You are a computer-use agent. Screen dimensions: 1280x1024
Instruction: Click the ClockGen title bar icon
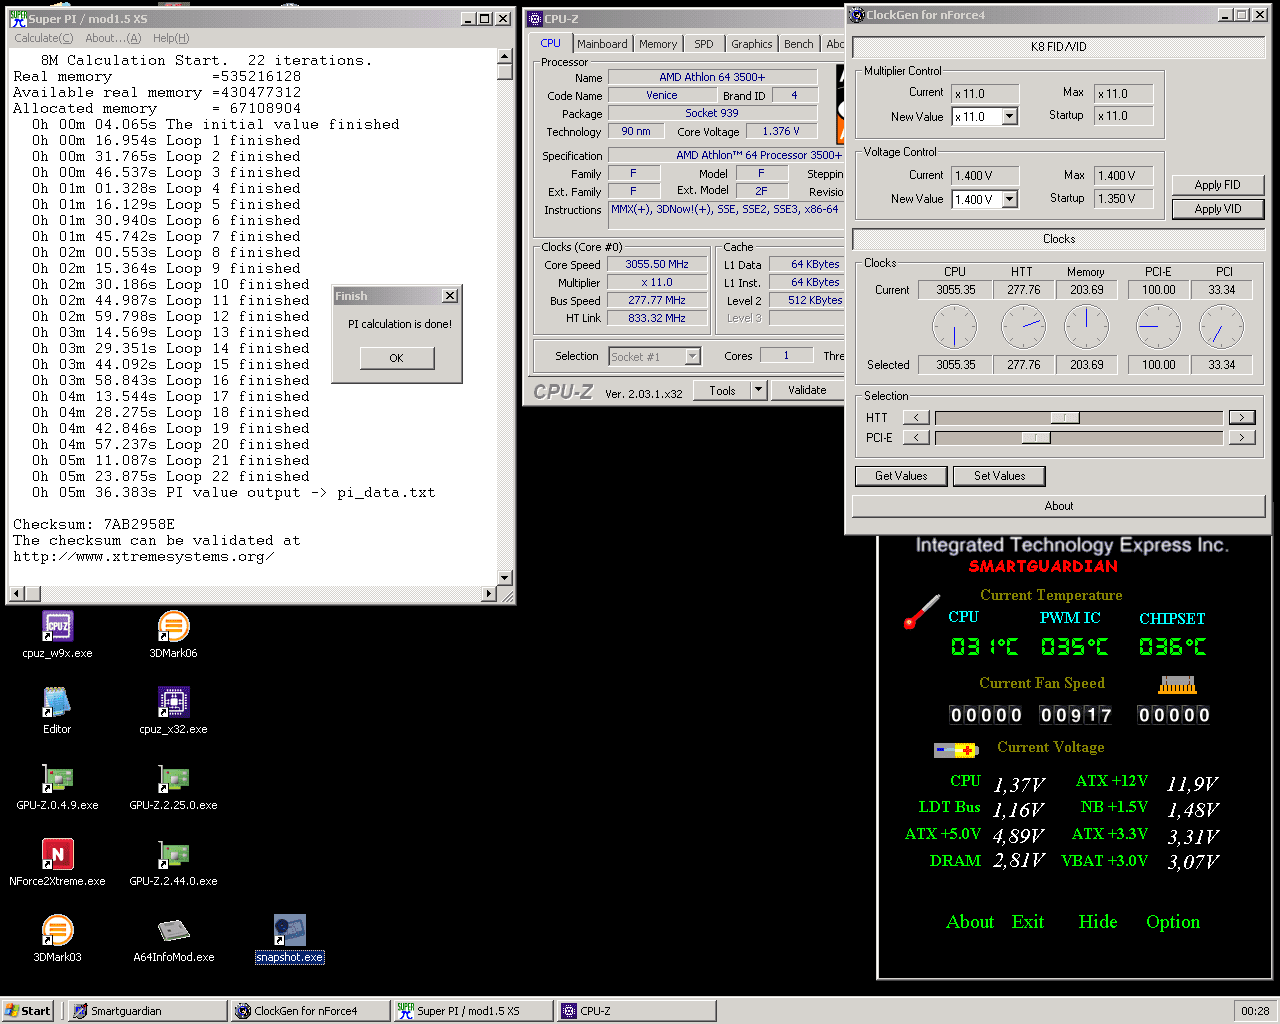click(857, 15)
